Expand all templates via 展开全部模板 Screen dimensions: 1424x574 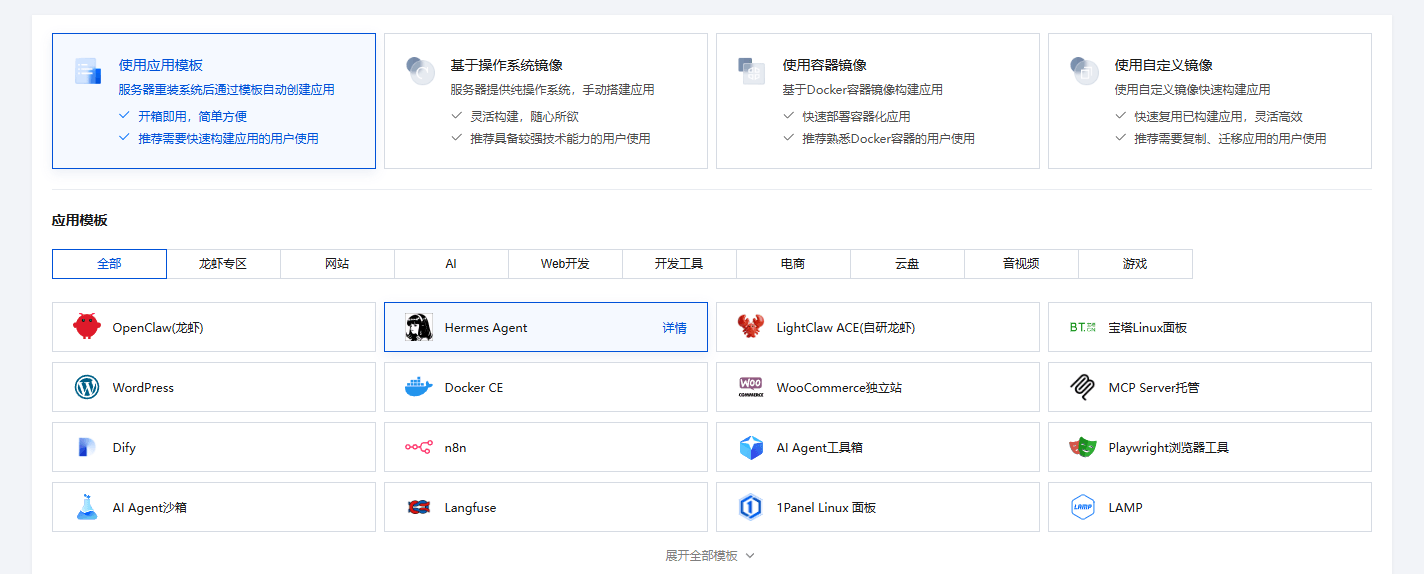click(x=710, y=555)
